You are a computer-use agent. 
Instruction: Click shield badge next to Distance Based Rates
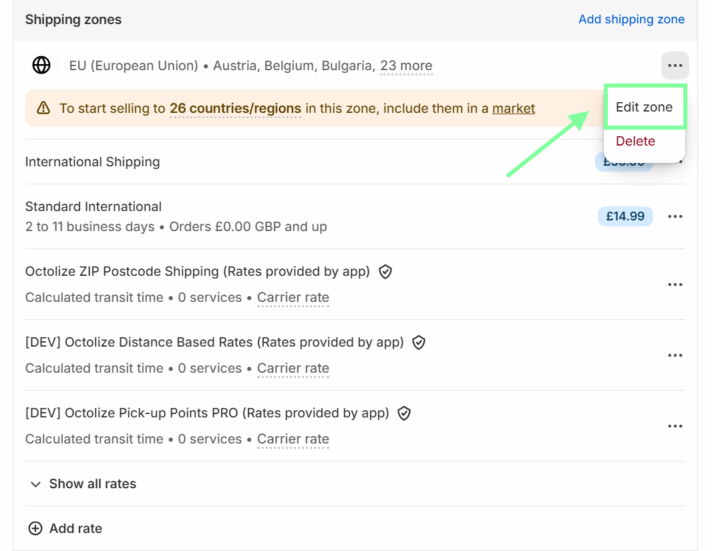click(x=419, y=342)
